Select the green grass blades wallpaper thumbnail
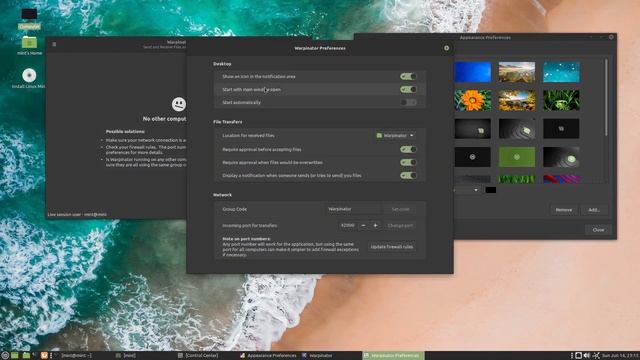Viewport: 640px width, 360px height. [561, 100]
